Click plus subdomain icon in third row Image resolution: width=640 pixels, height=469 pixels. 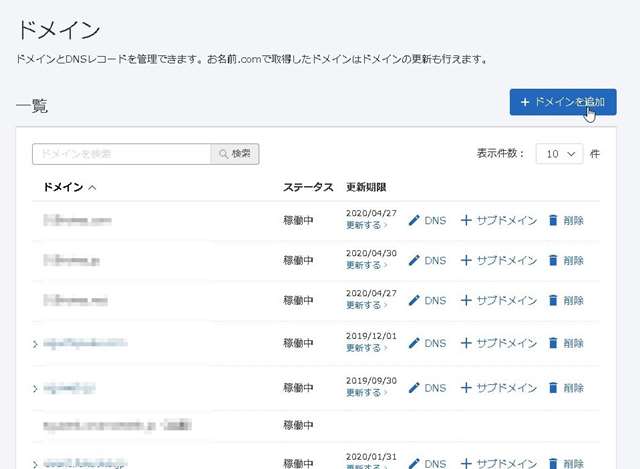click(465, 300)
